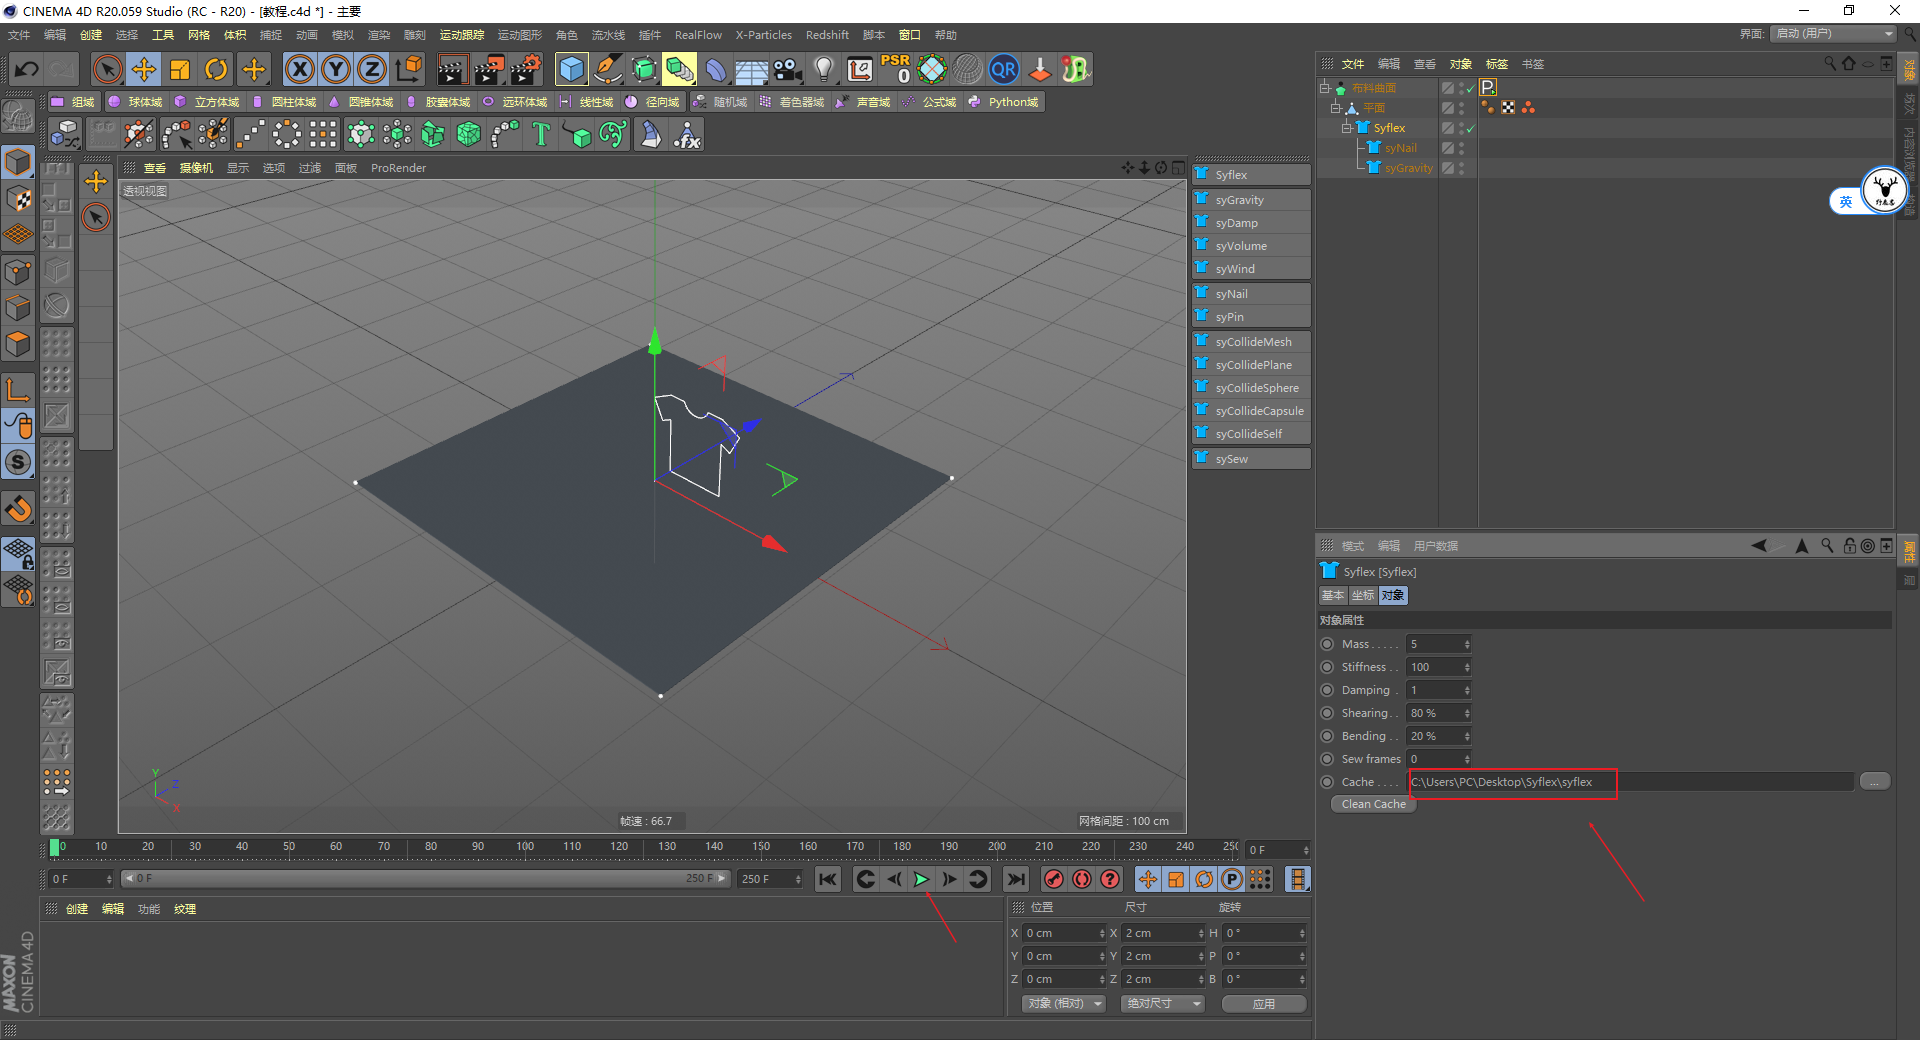Click the light bulb Light icon
Image resolution: width=1920 pixels, height=1040 pixels.
[x=823, y=69]
